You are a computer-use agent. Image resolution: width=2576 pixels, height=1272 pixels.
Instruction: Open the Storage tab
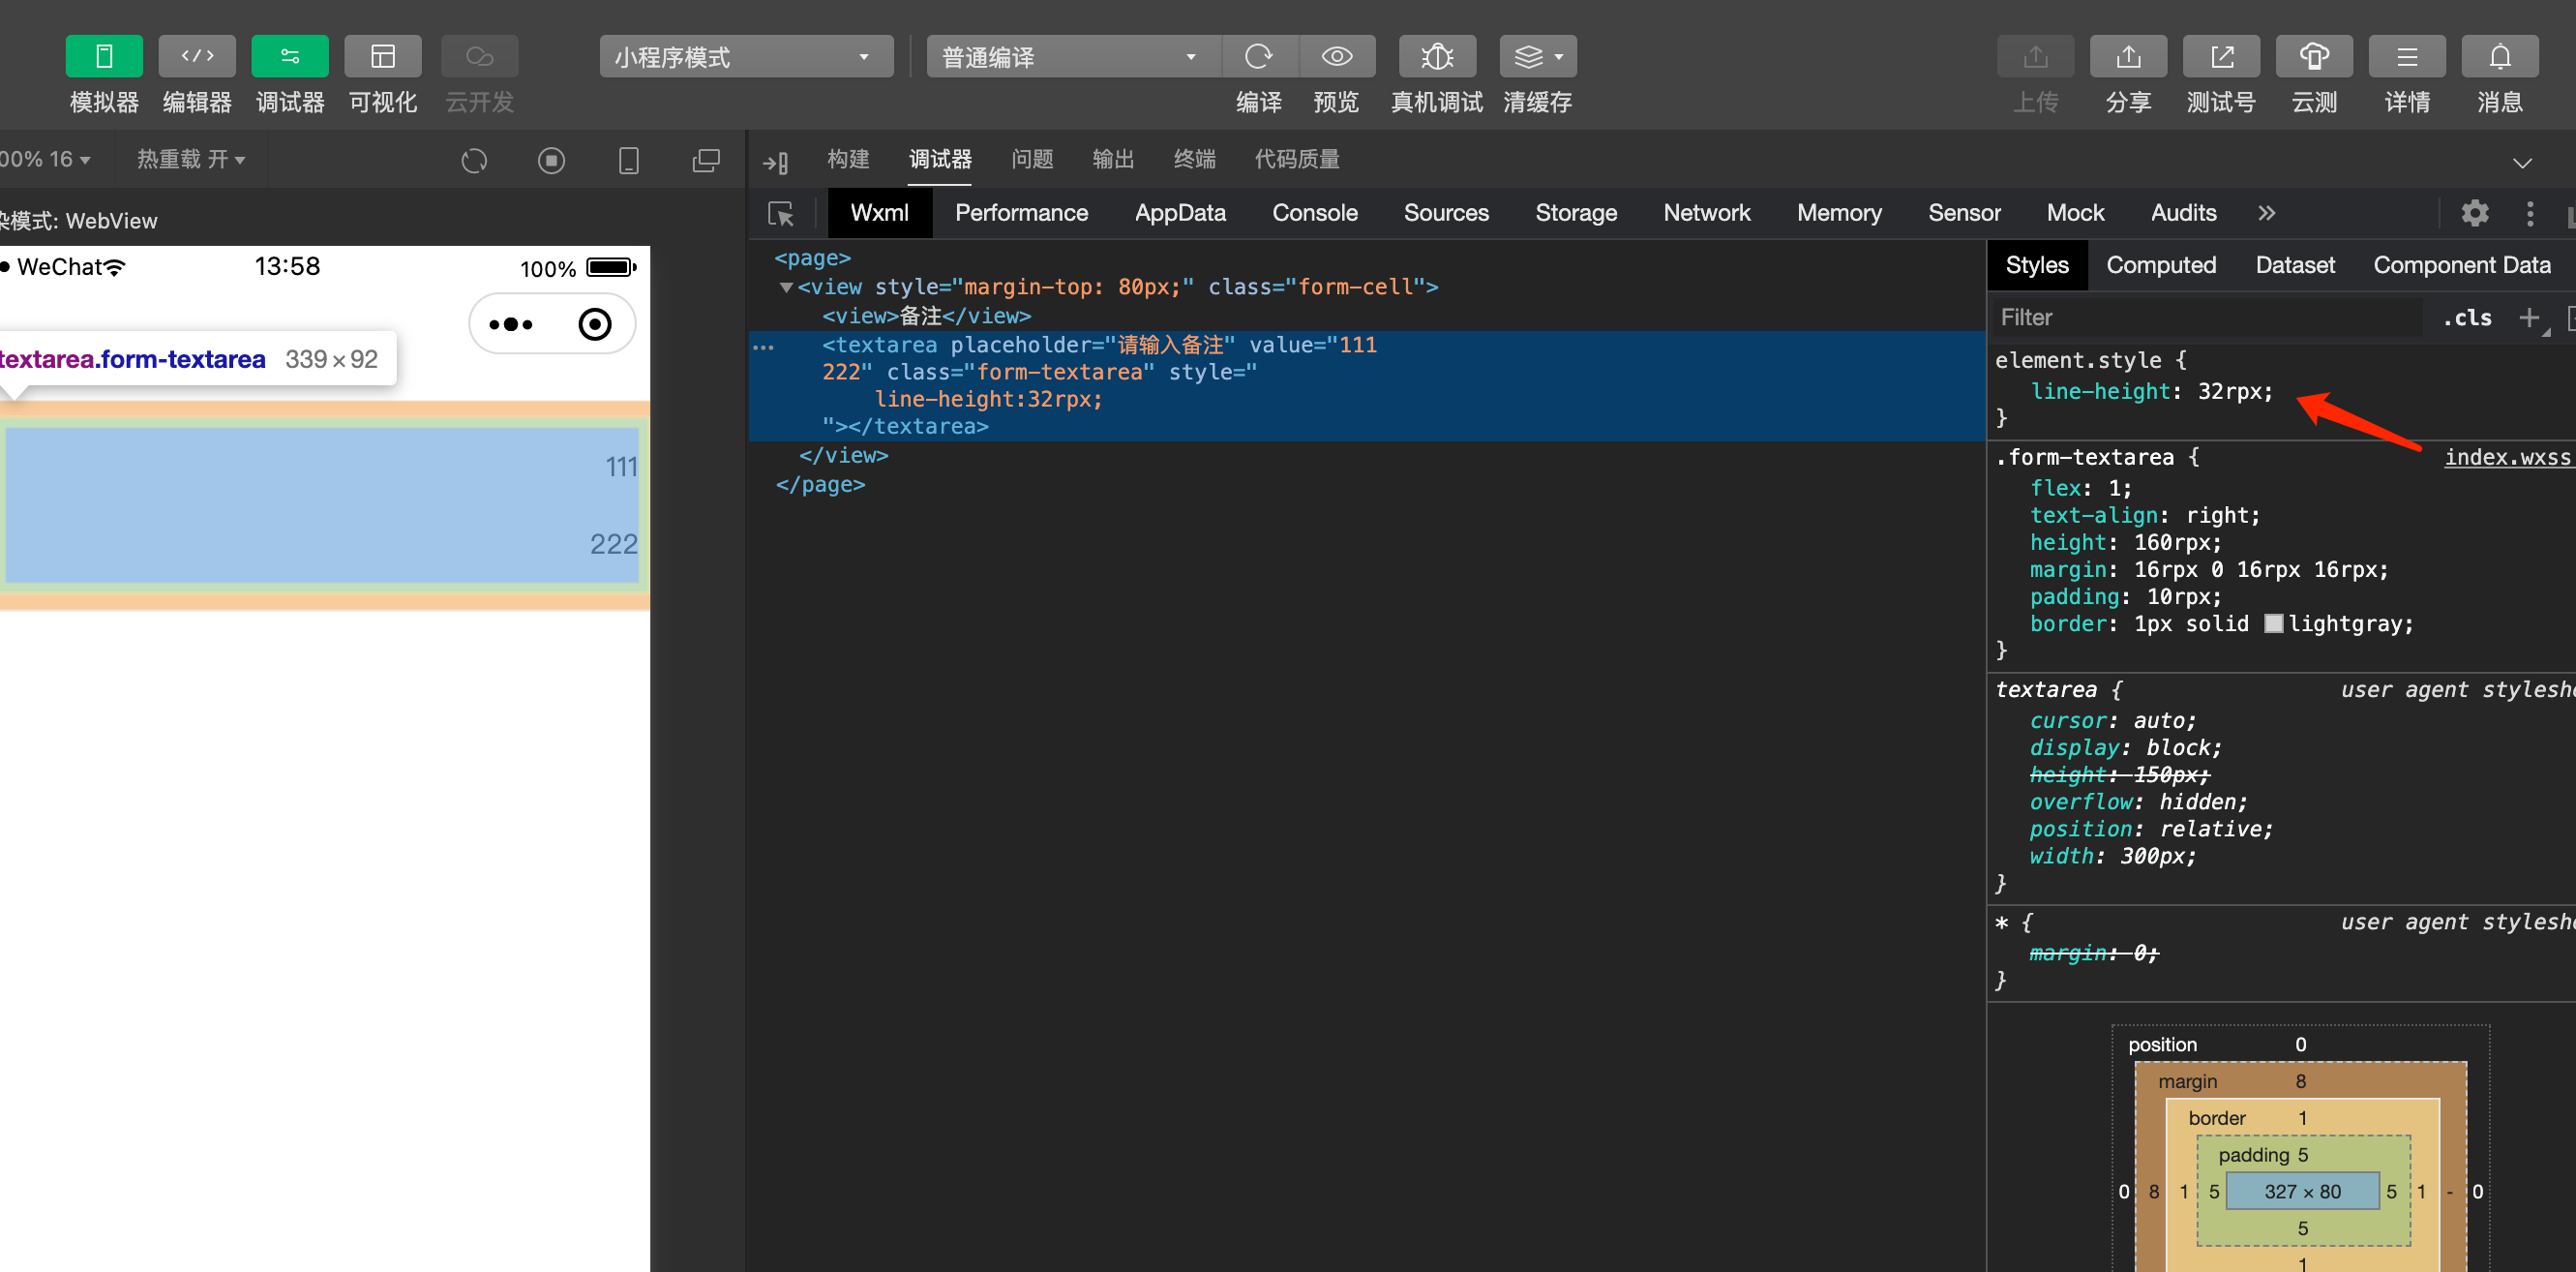(1576, 213)
